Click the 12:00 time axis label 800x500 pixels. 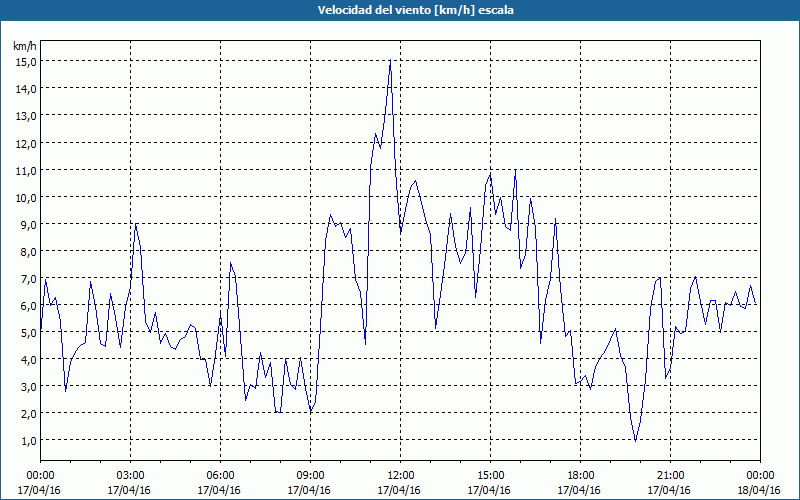pyautogui.click(x=401, y=476)
